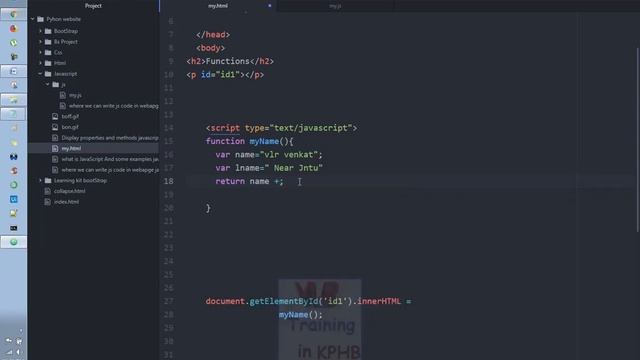Open Firefox from the taskbar
Viewport: 640px width, 360px height.
[13, 29]
